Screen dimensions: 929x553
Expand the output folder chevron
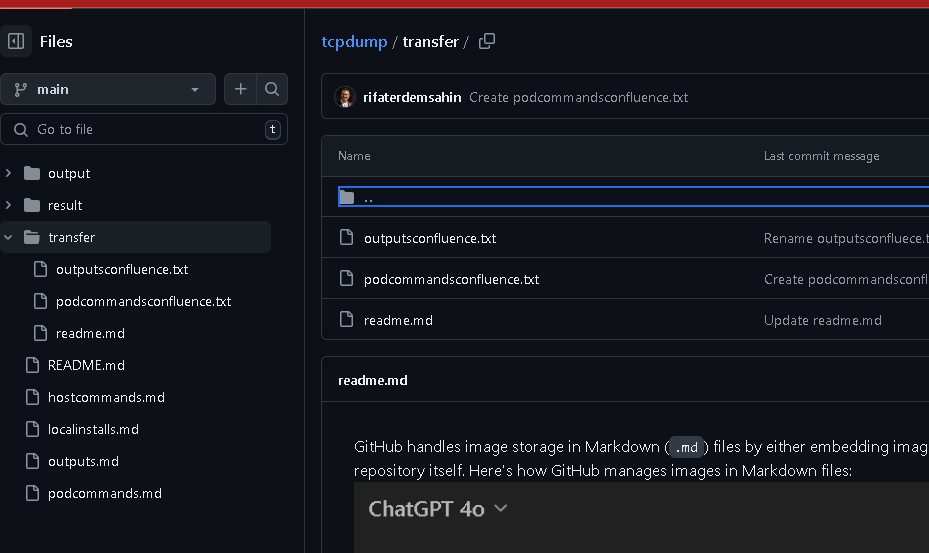pos(8,173)
